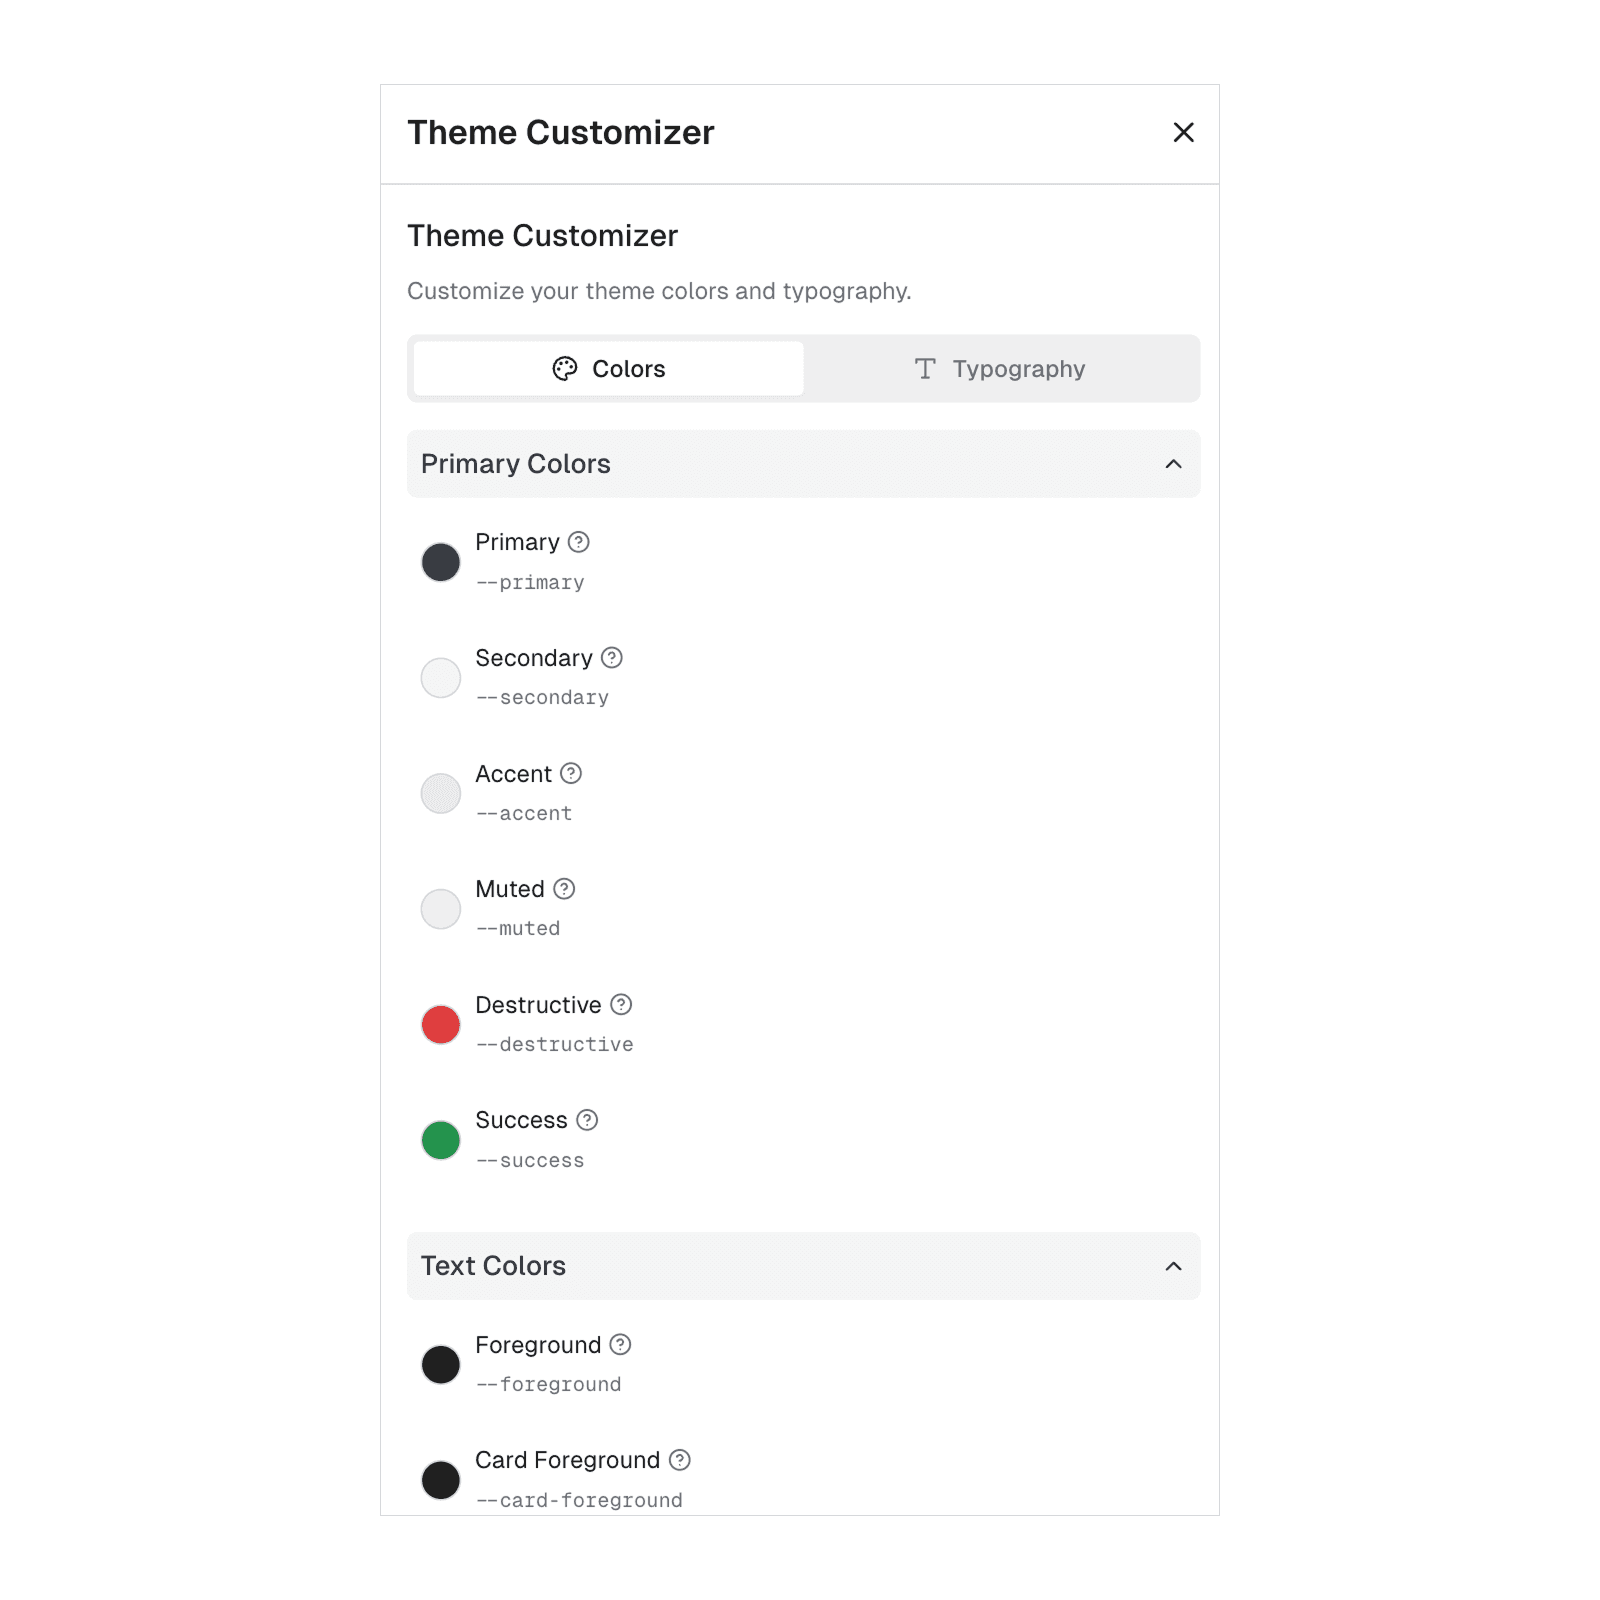Click the info icon beside Destructive
This screenshot has height=1600, width=1600.
click(x=621, y=1004)
